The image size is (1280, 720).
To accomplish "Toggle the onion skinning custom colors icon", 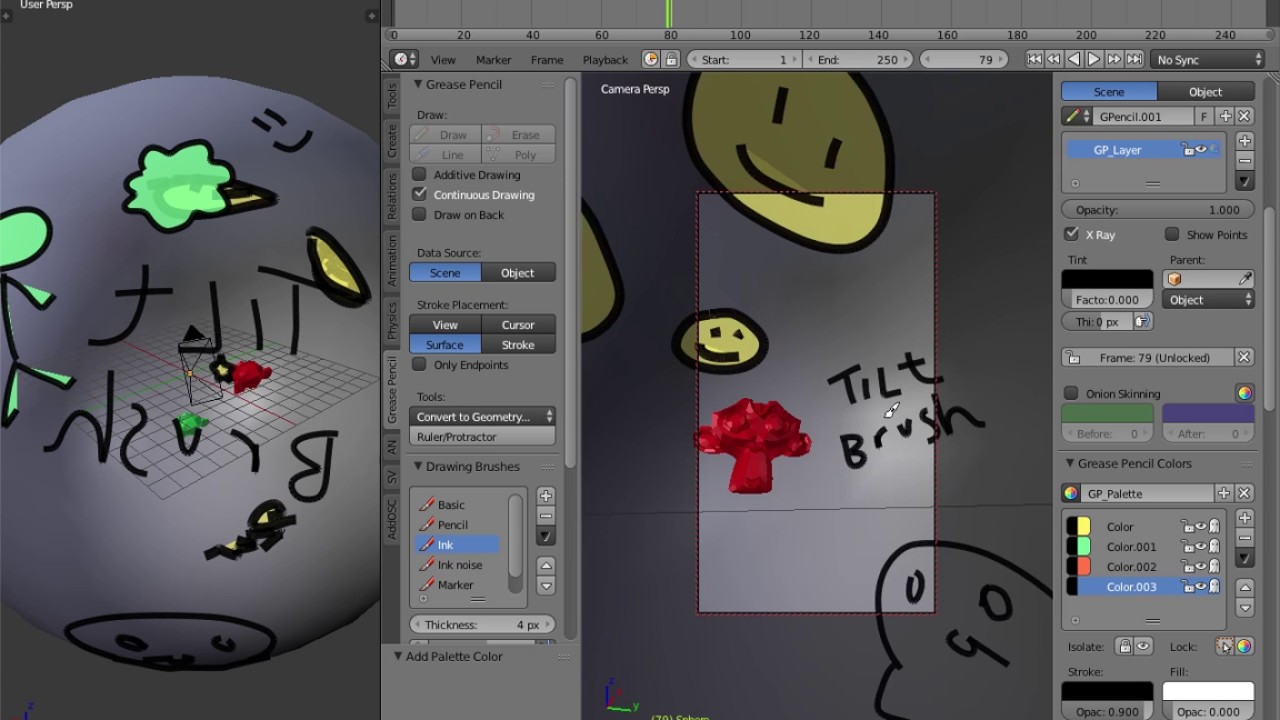I will pos(1244,393).
